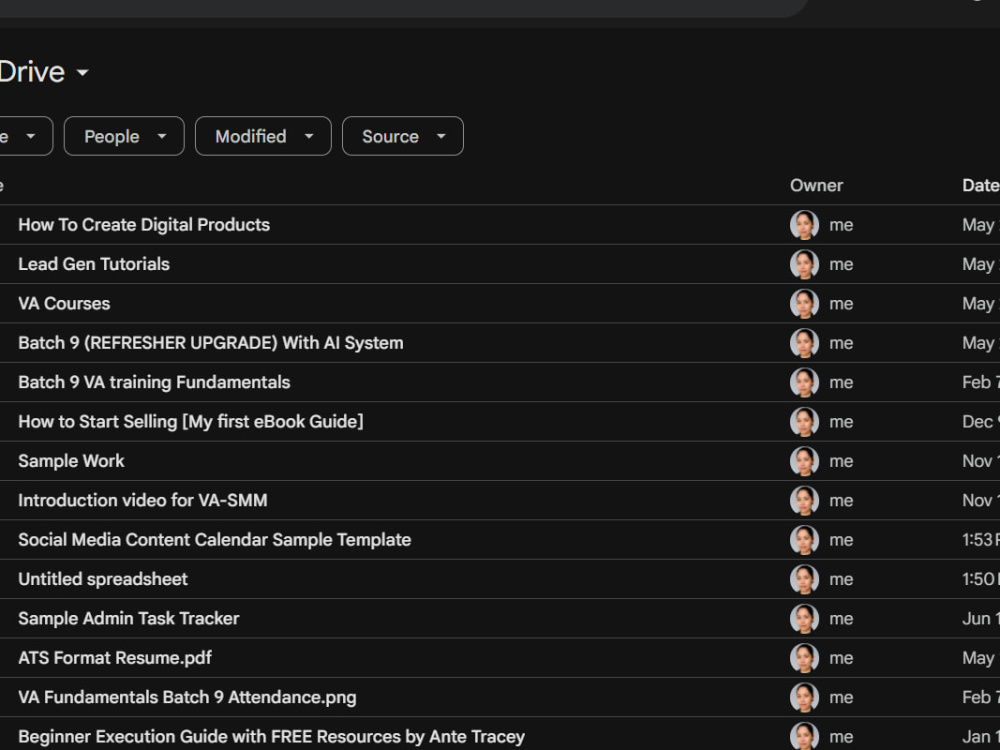Image resolution: width=1000 pixels, height=750 pixels.
Task: Click owner avatar for How to Start Selling
Action: [x=804, y=422]
